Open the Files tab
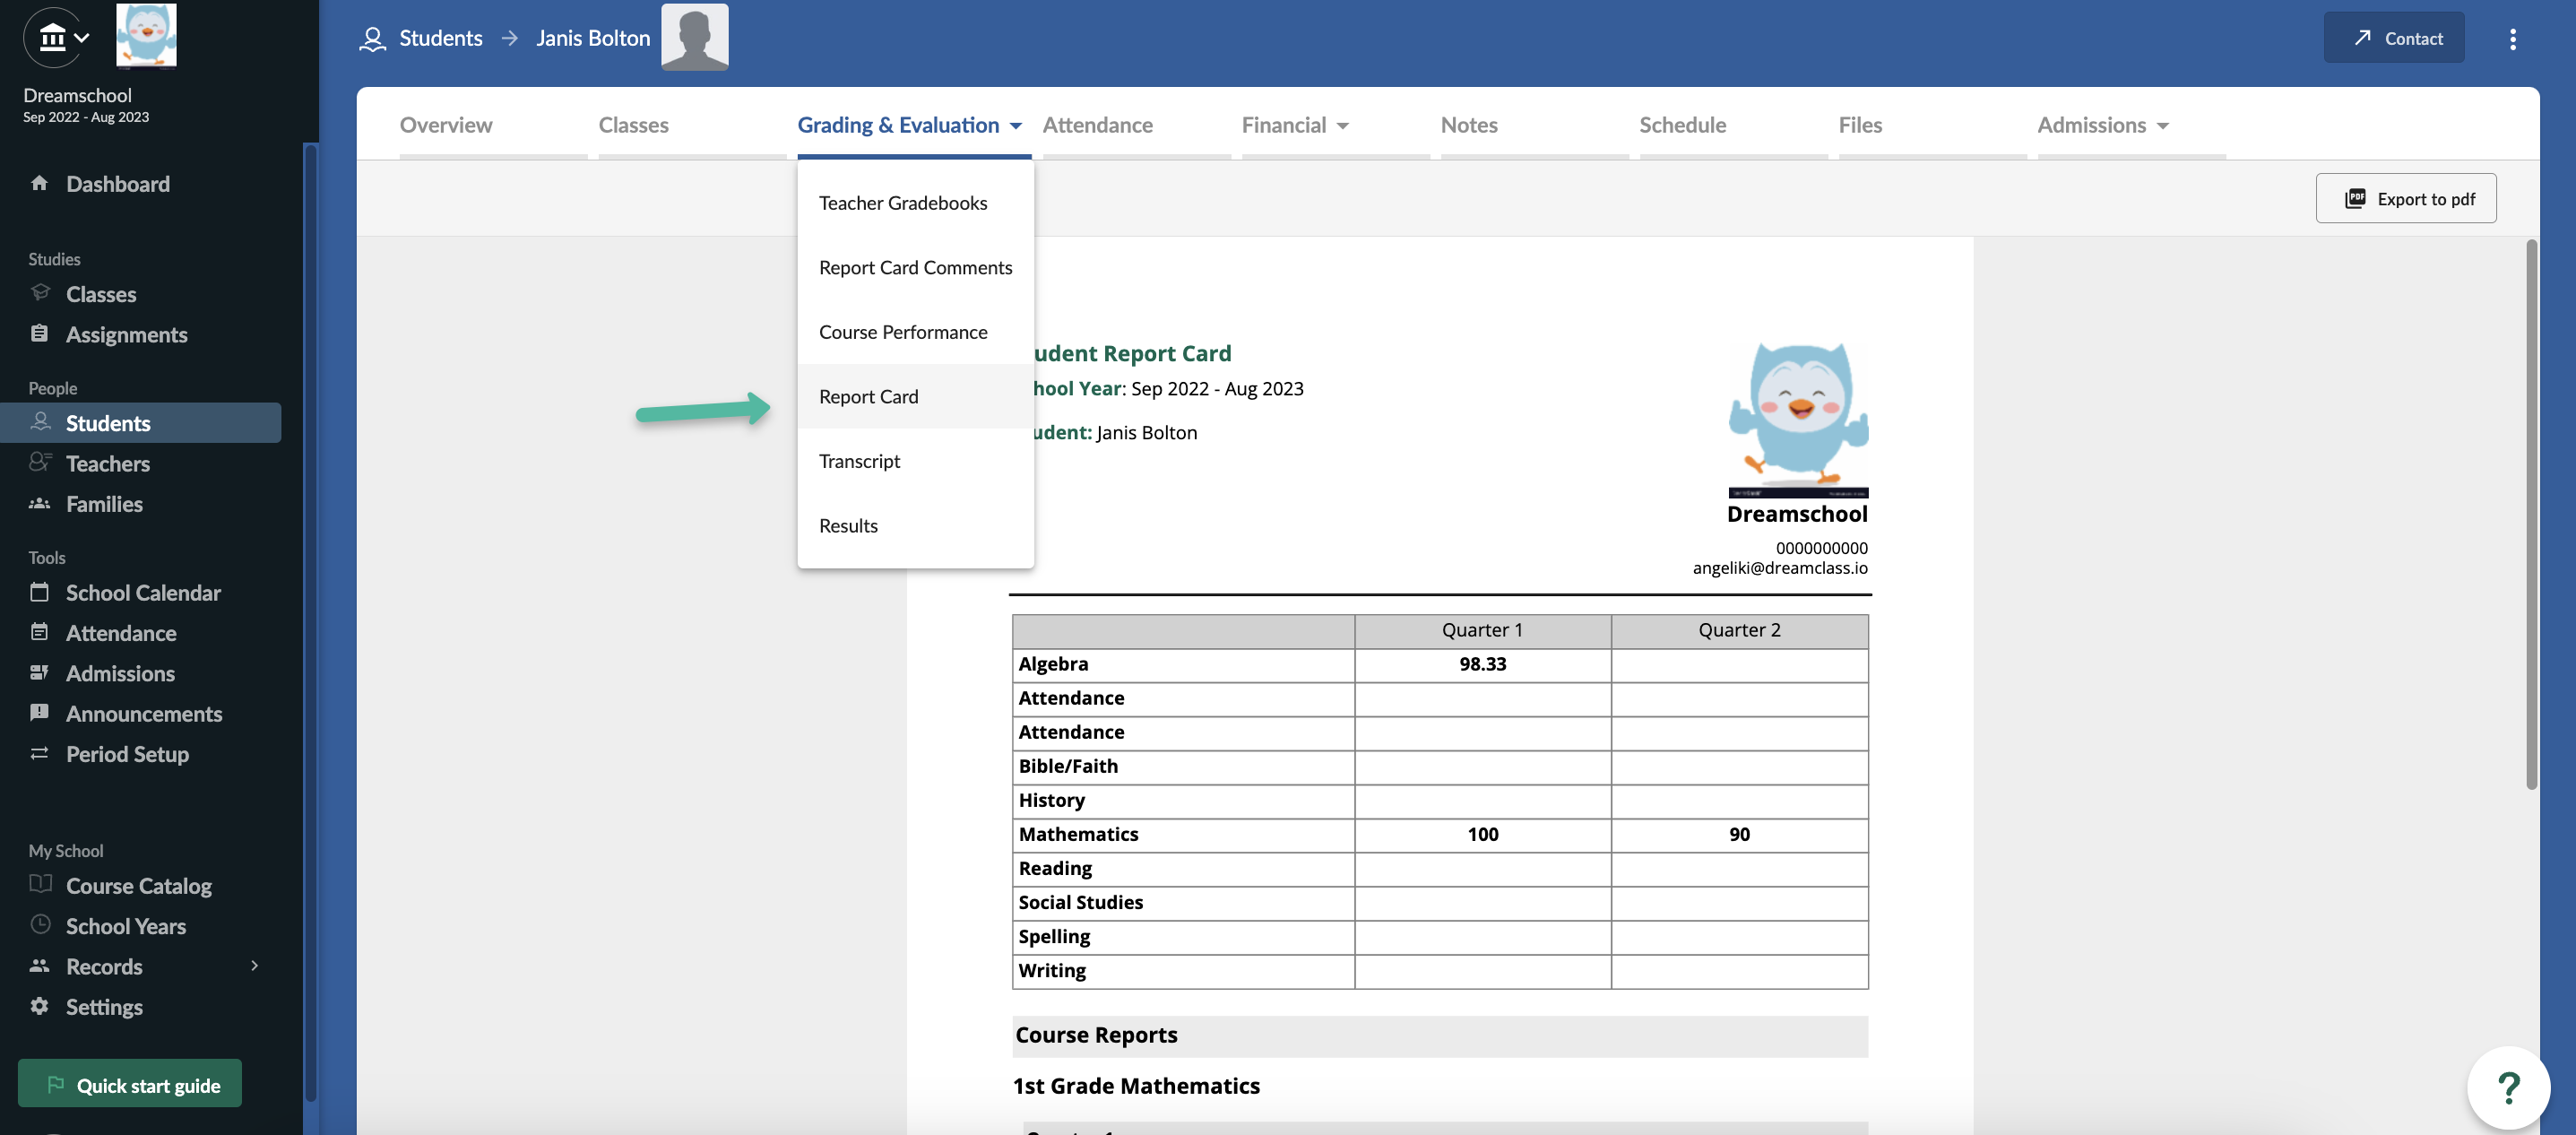 pyautogui.click(x=1860, y=124)
